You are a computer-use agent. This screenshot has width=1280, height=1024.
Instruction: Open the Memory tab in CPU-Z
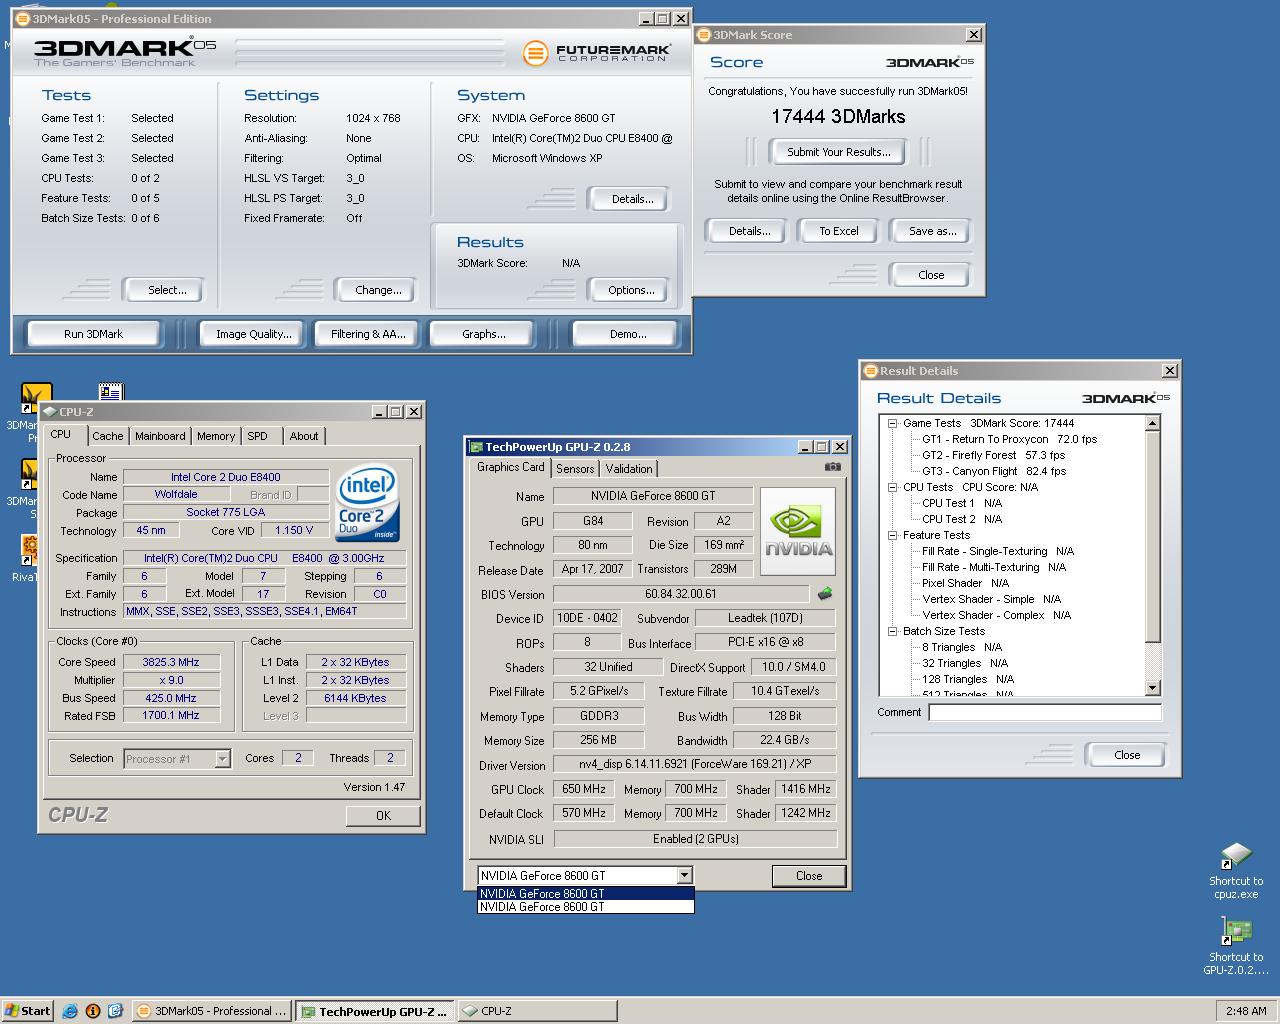216,436
